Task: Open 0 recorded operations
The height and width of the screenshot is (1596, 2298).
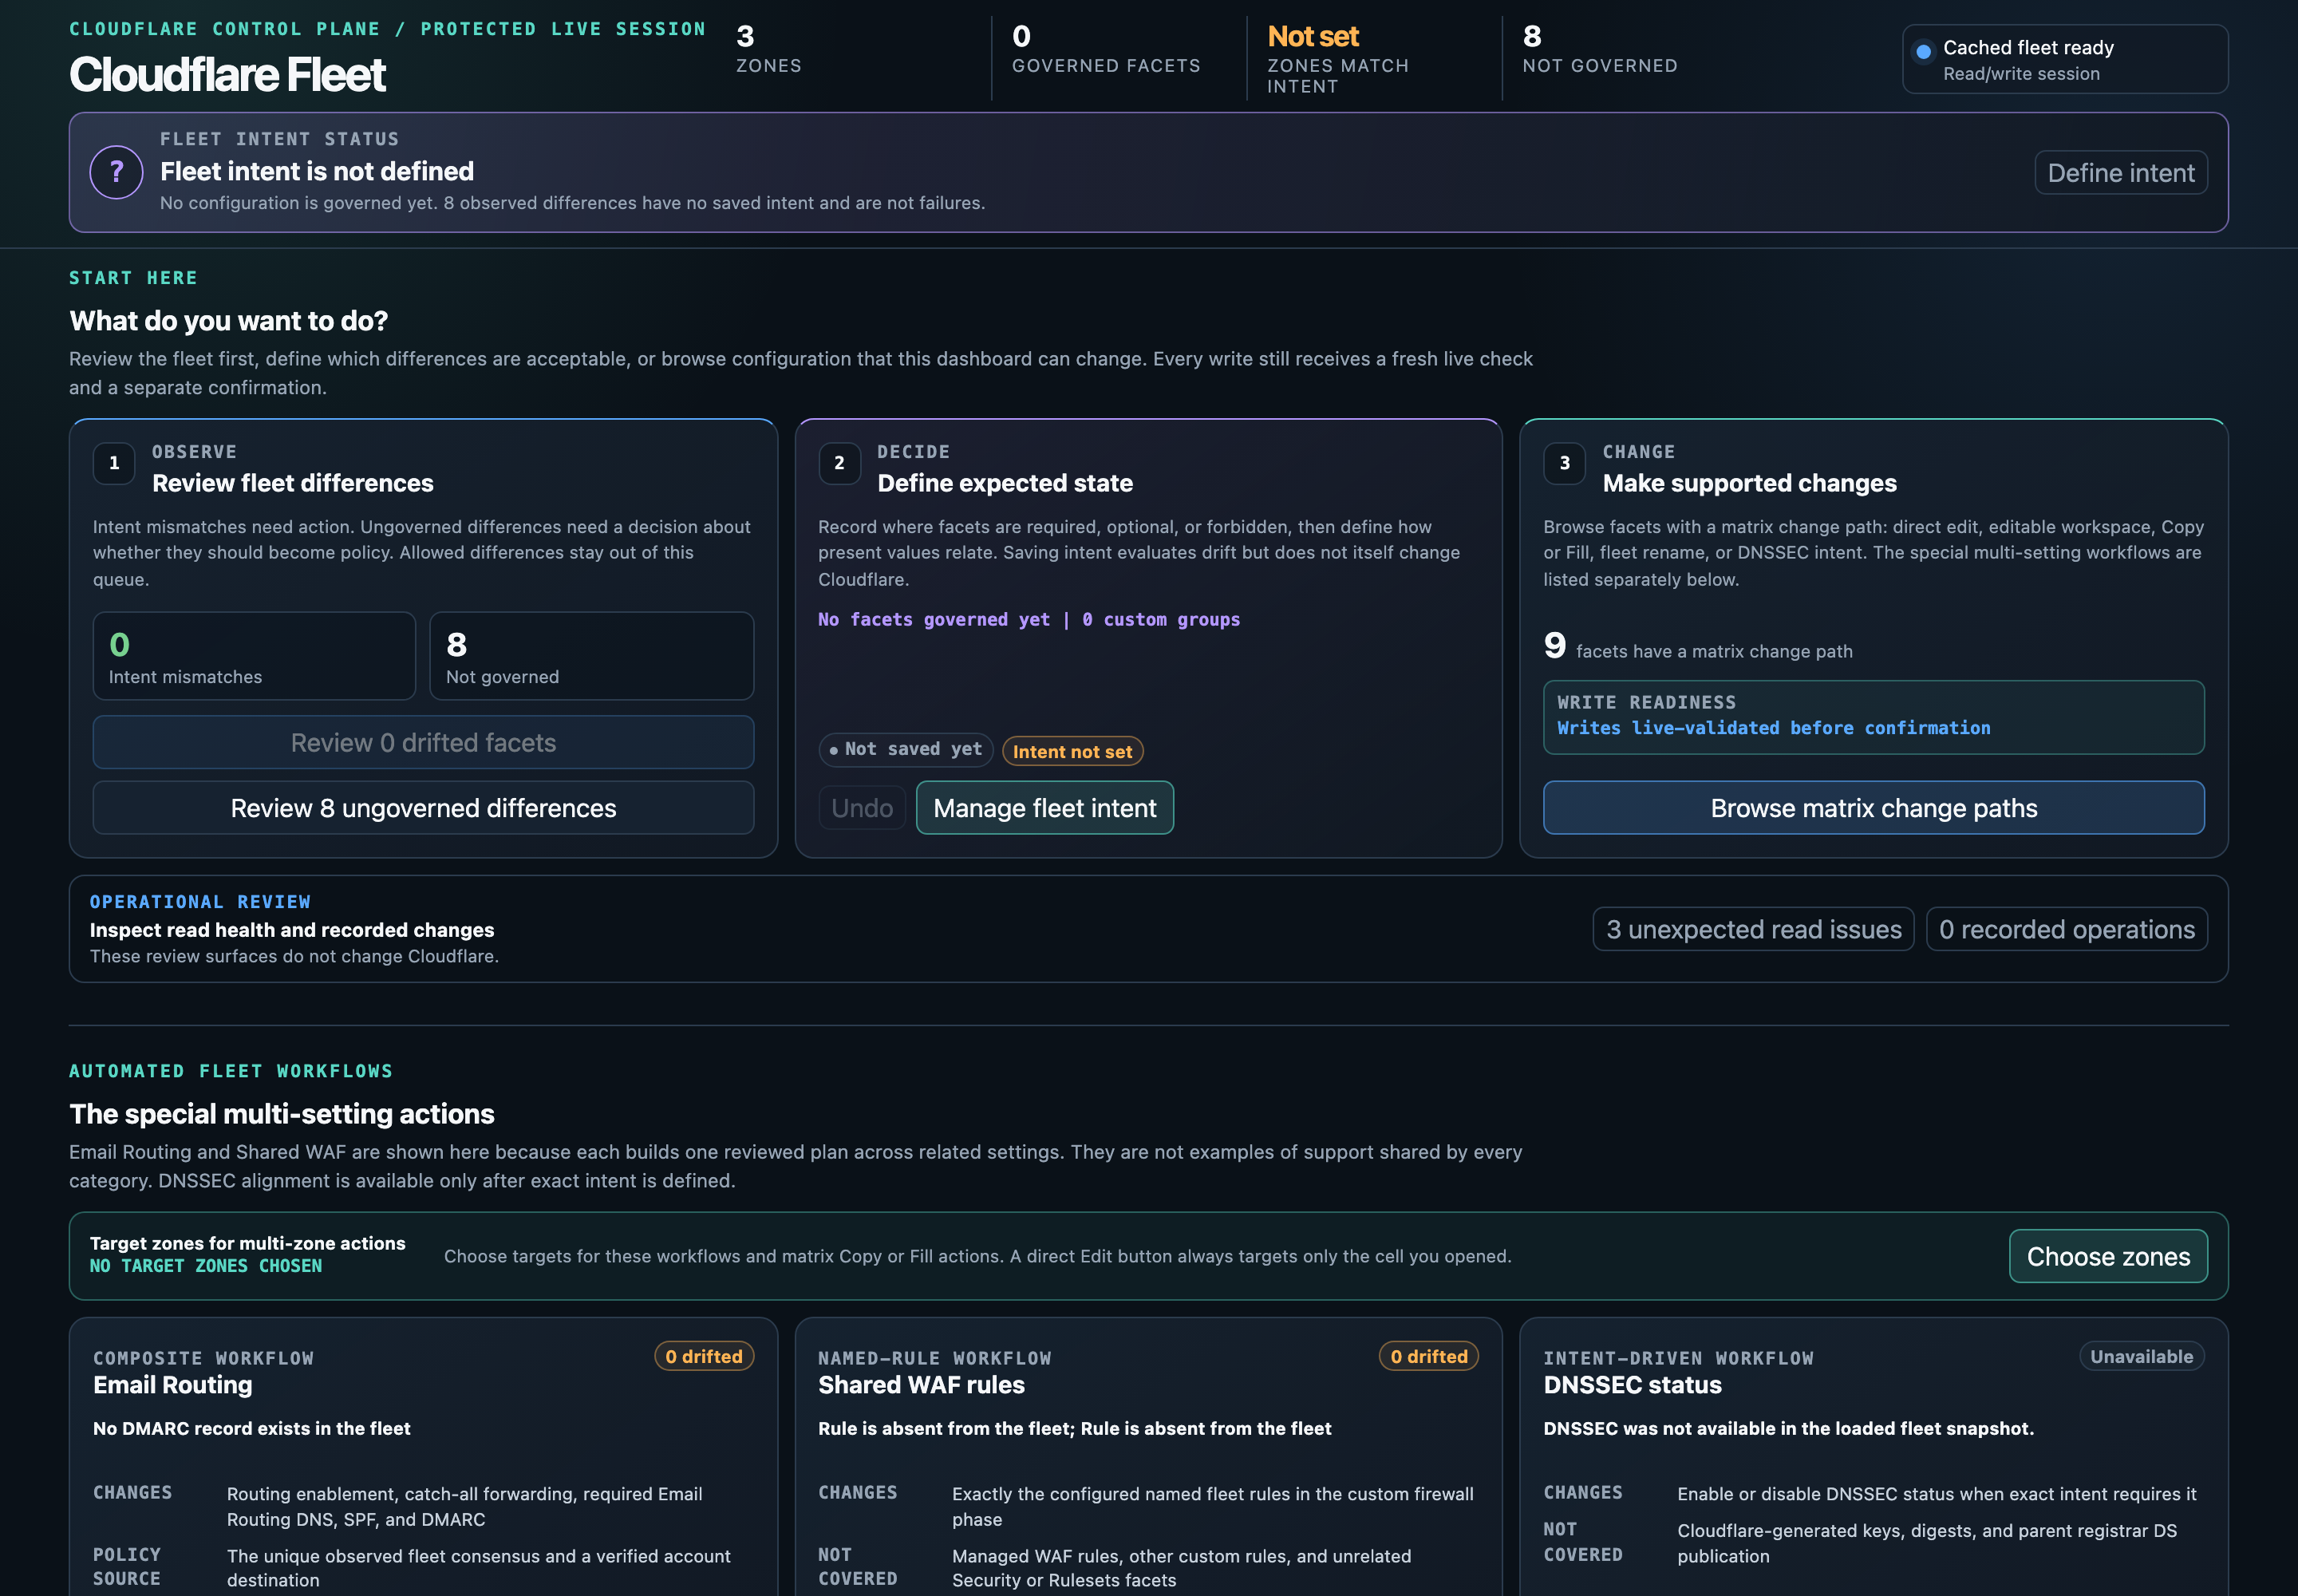Action: tap(2066, 929)
